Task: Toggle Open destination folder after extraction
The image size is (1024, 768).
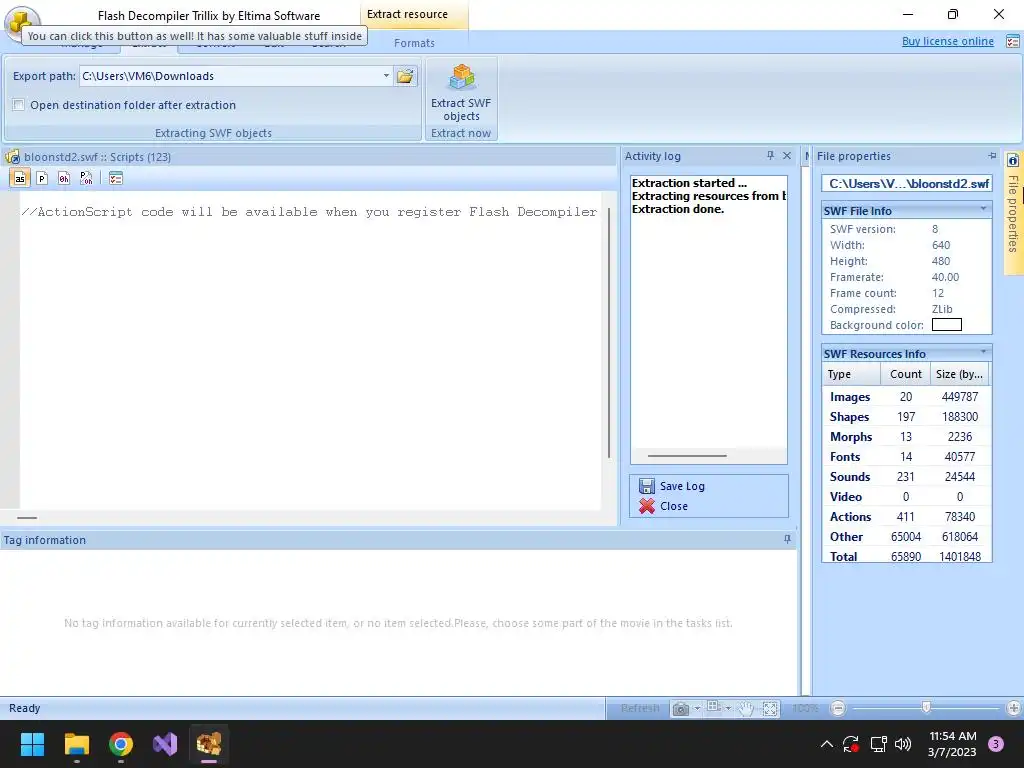Action: point(19,105)
